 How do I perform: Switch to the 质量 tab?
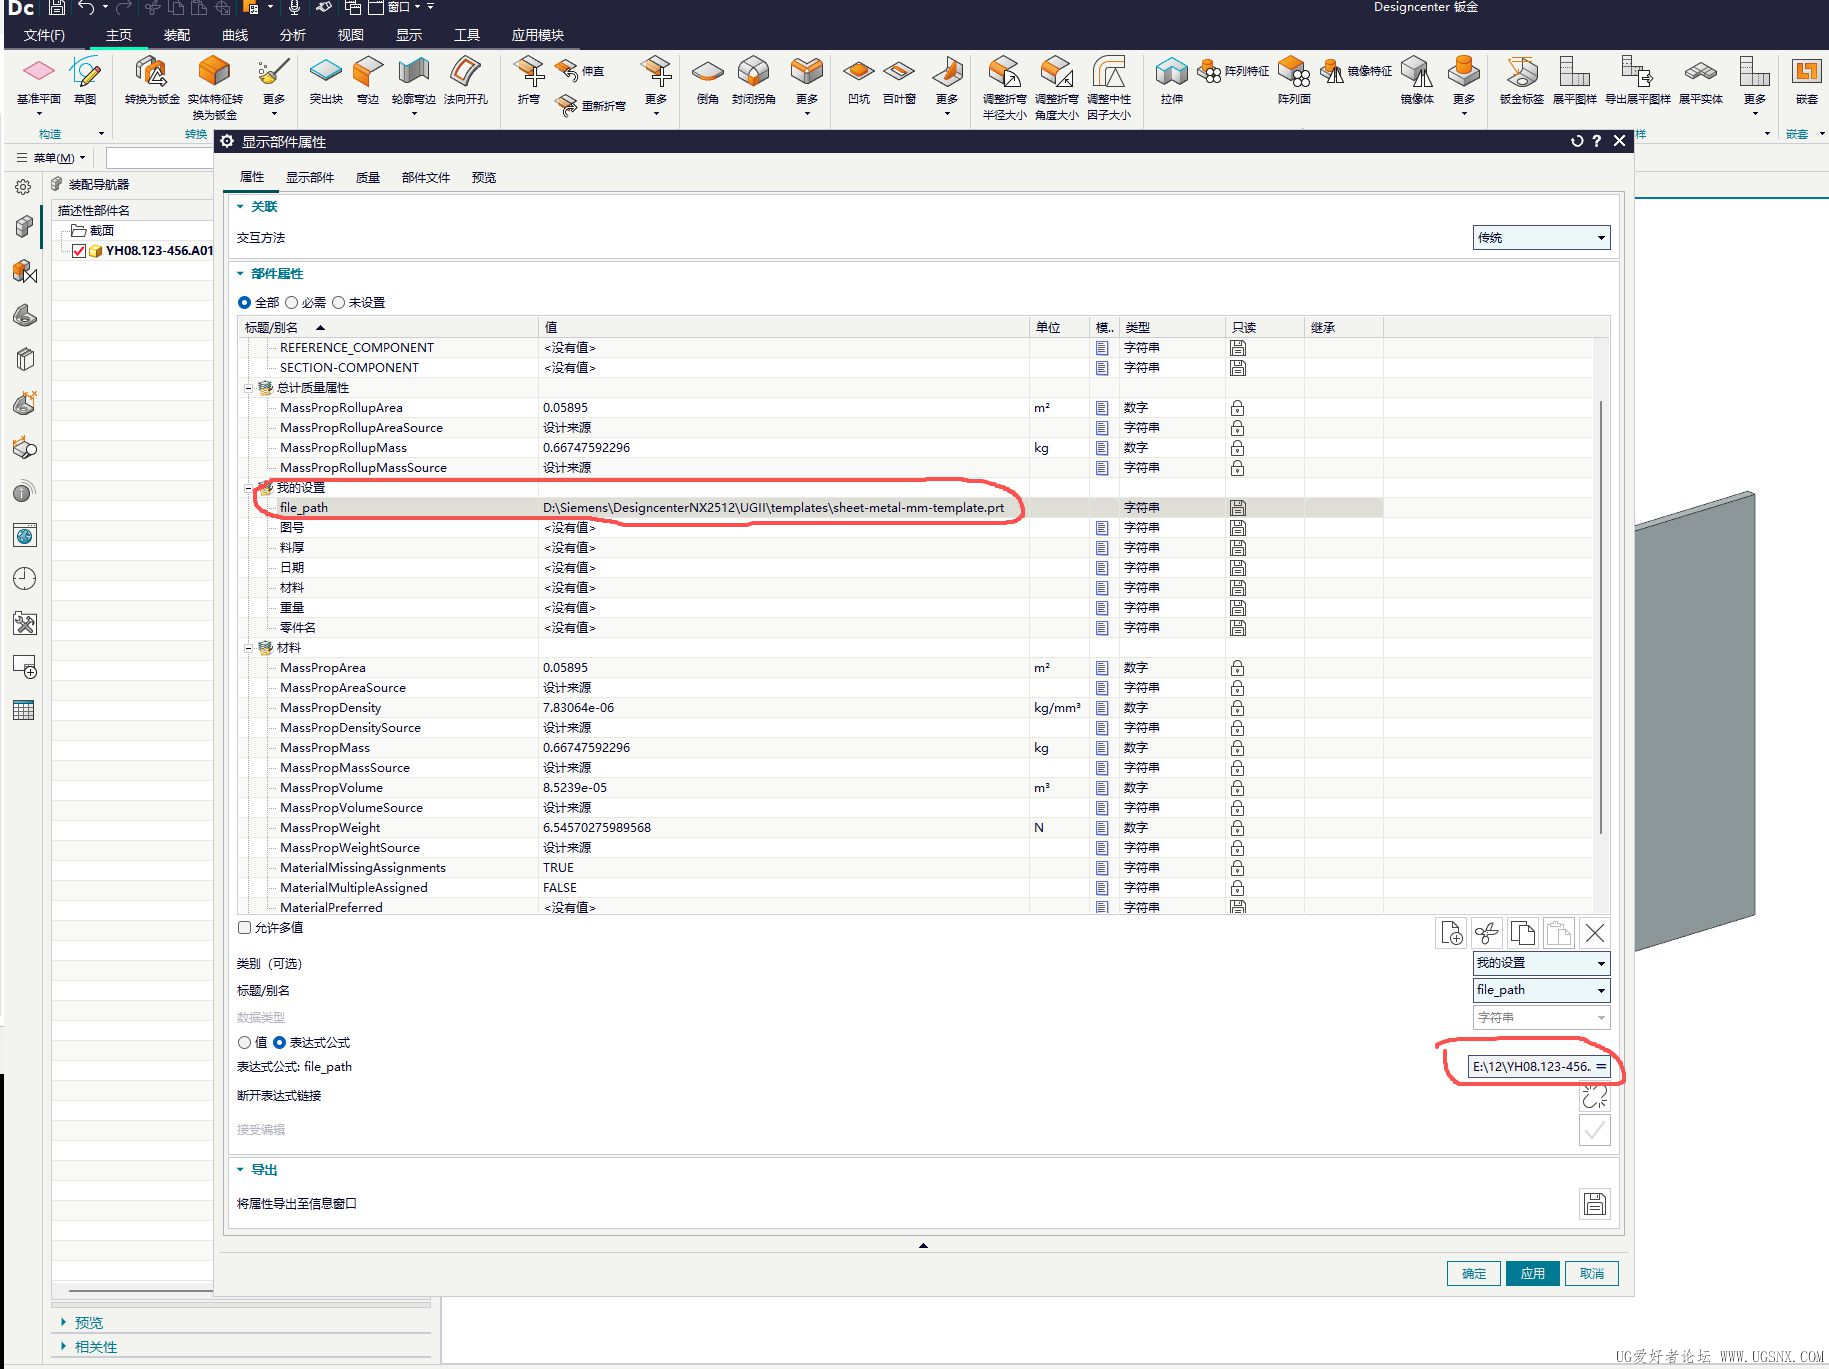[368, 177]
